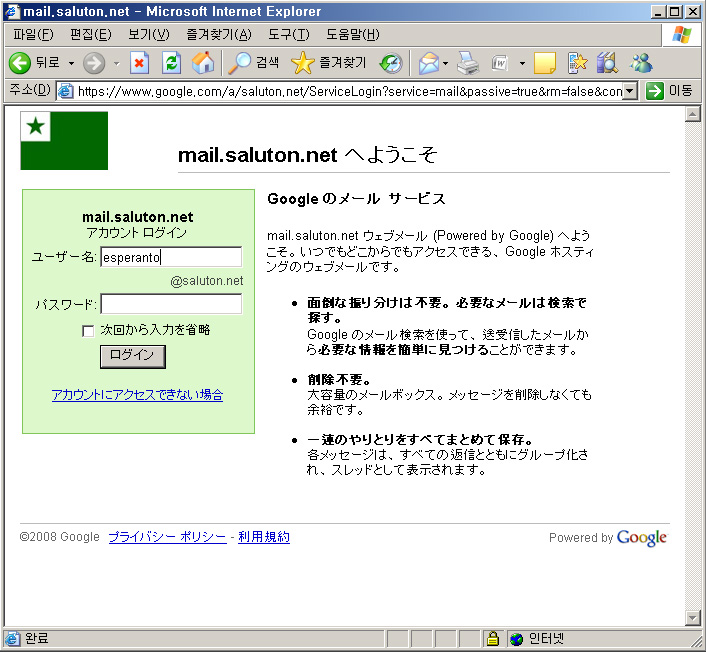Screen dimensions: 706x652
Task: Expand the Back button history dropdown arrow
Action: pos(71,63)
